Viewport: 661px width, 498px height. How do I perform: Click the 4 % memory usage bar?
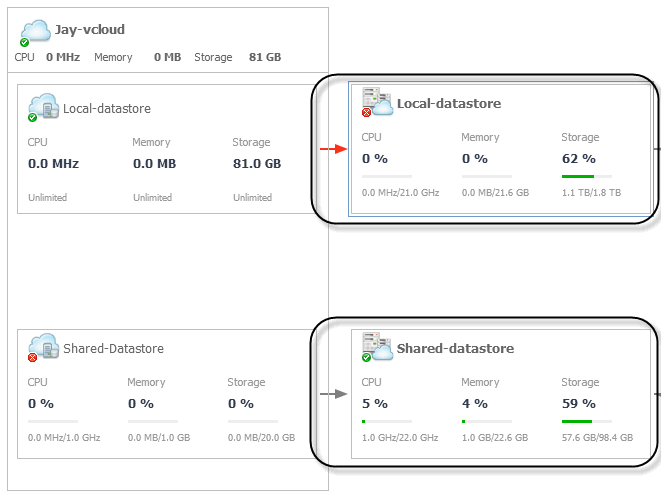tap(486, 421)
